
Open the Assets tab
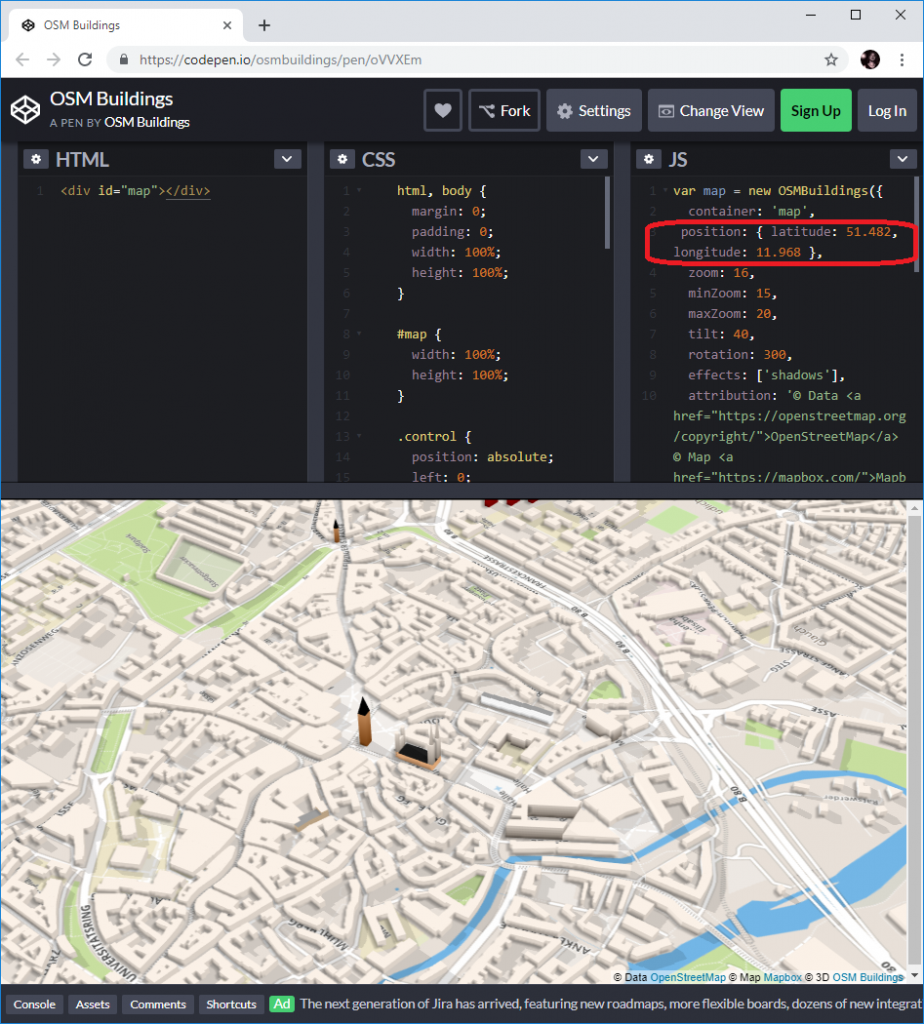click(x=92, y=1004)
